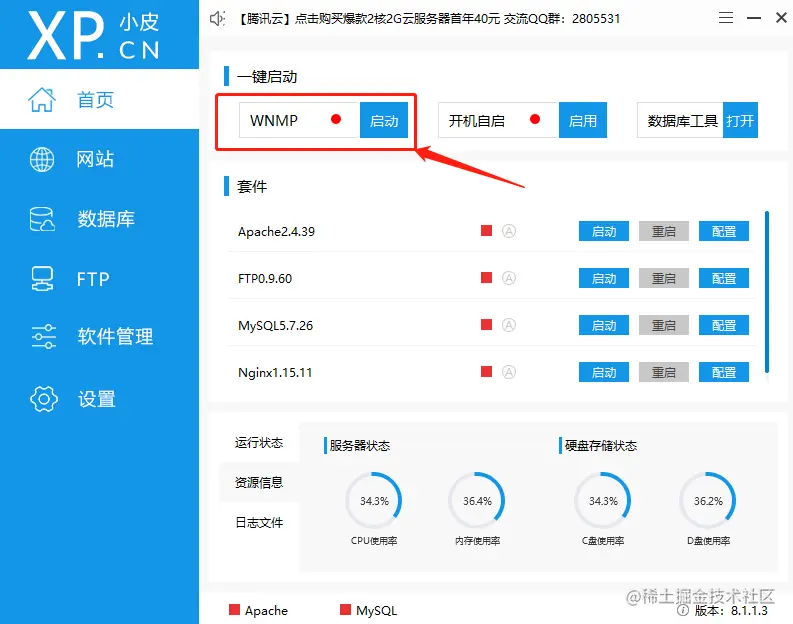Viewport: 793px width, 624px height.
Task: Click MySQL status in footer
Action: (369, 610)
